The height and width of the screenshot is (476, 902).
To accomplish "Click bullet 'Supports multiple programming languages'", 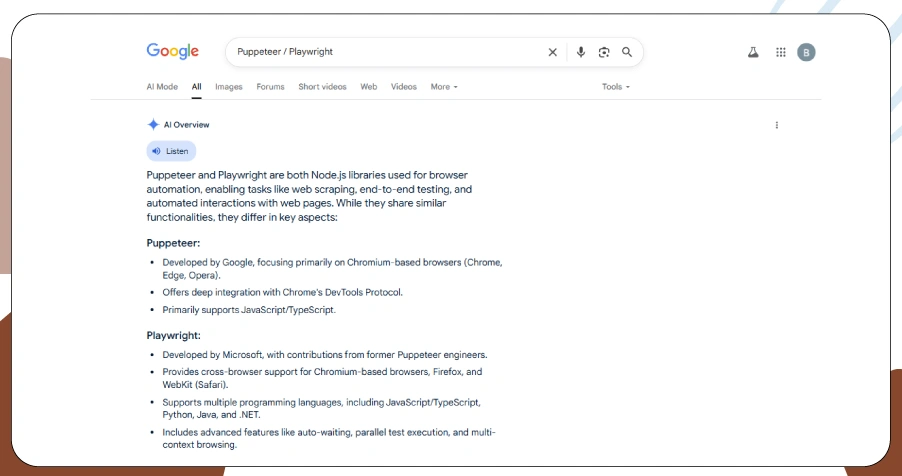I will 322,408.
